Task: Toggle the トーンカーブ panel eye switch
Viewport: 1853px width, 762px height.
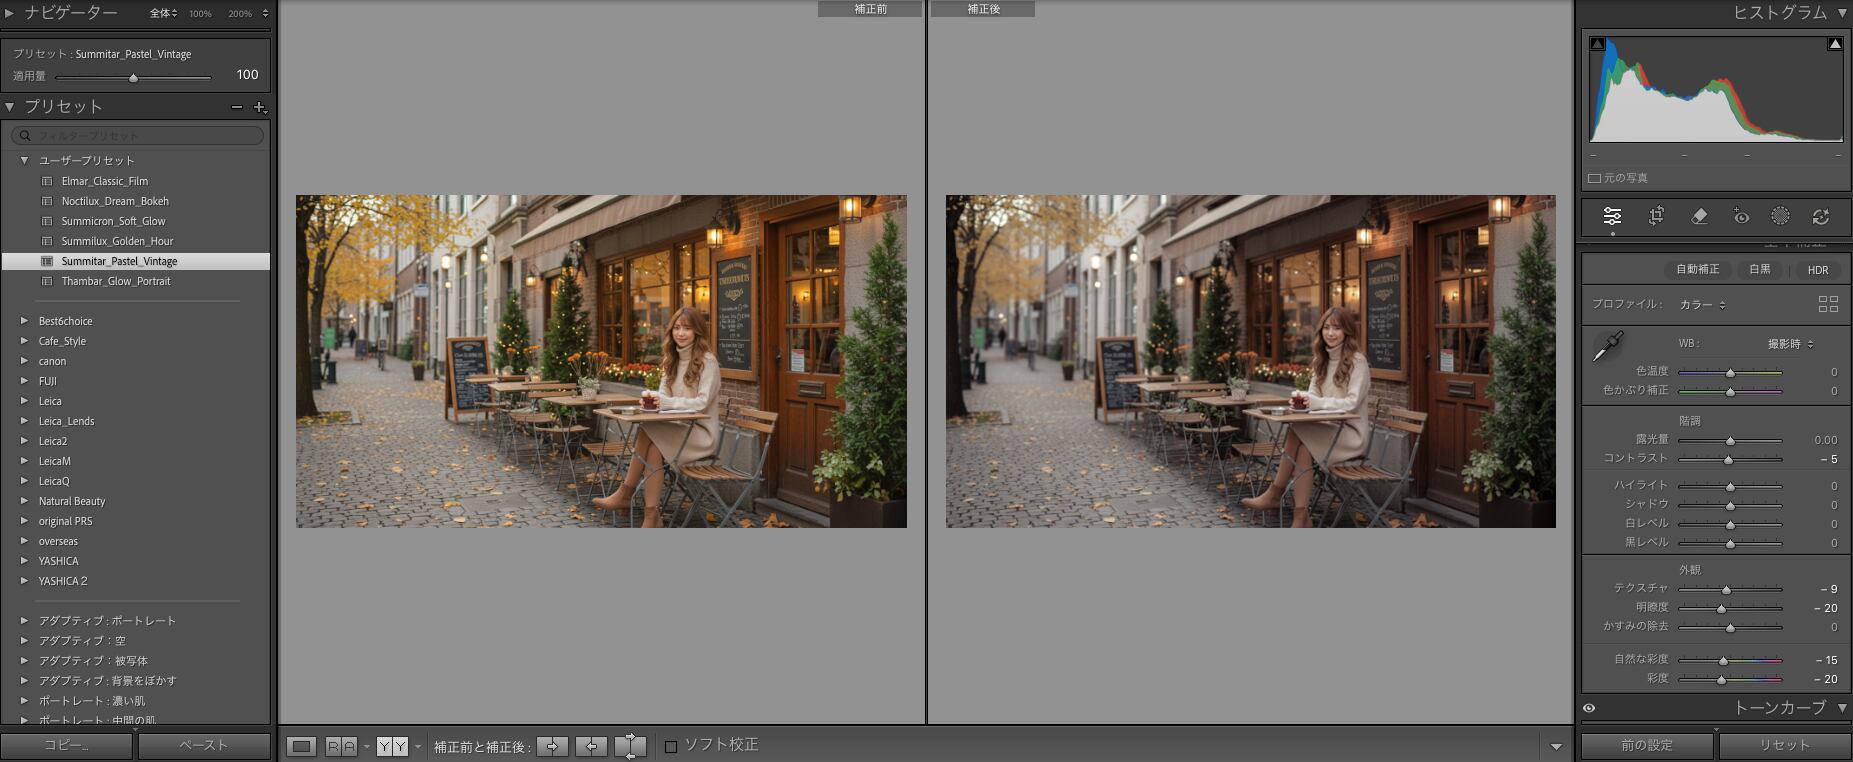Action: (1589, 708)
